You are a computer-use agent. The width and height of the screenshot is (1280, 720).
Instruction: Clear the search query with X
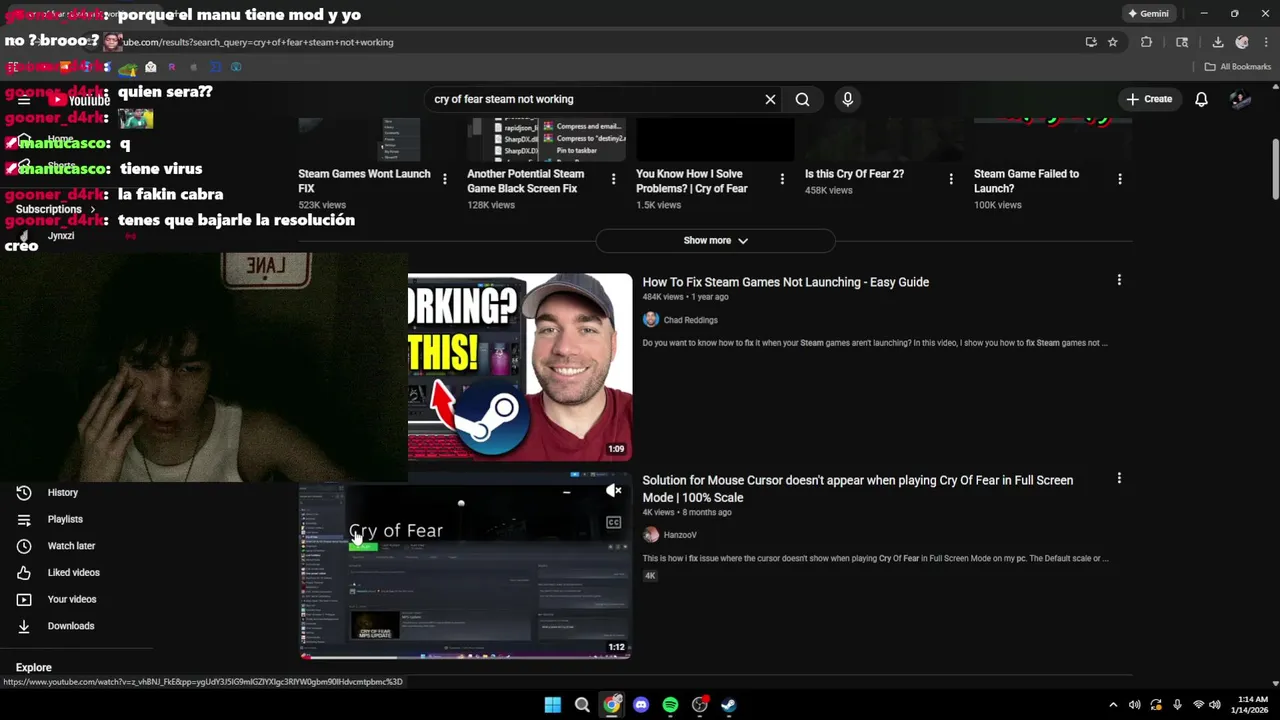click(770, 99)
